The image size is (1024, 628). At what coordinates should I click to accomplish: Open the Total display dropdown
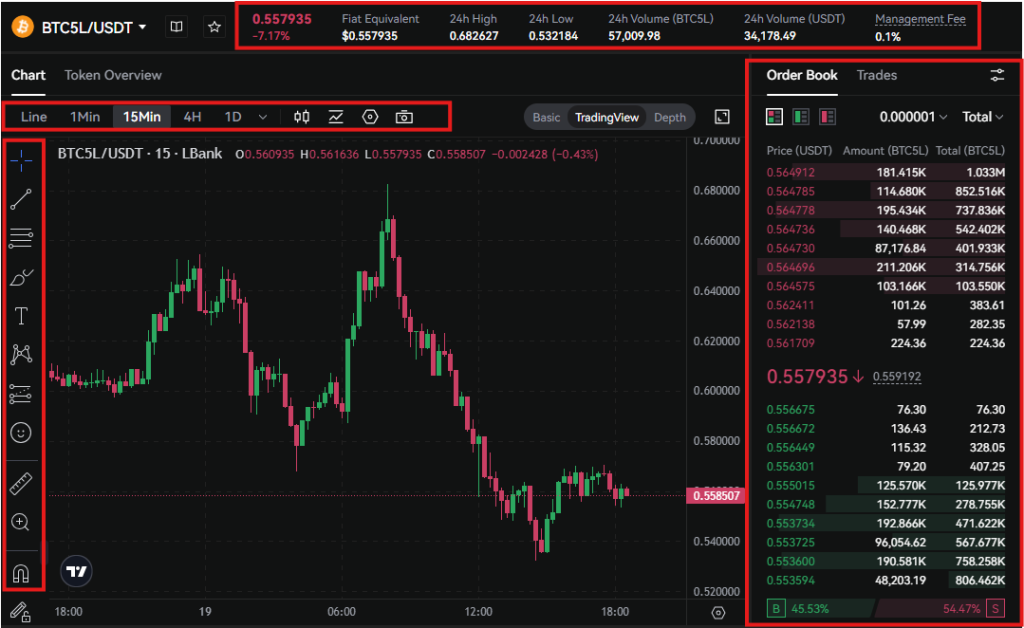pos(981,116)
